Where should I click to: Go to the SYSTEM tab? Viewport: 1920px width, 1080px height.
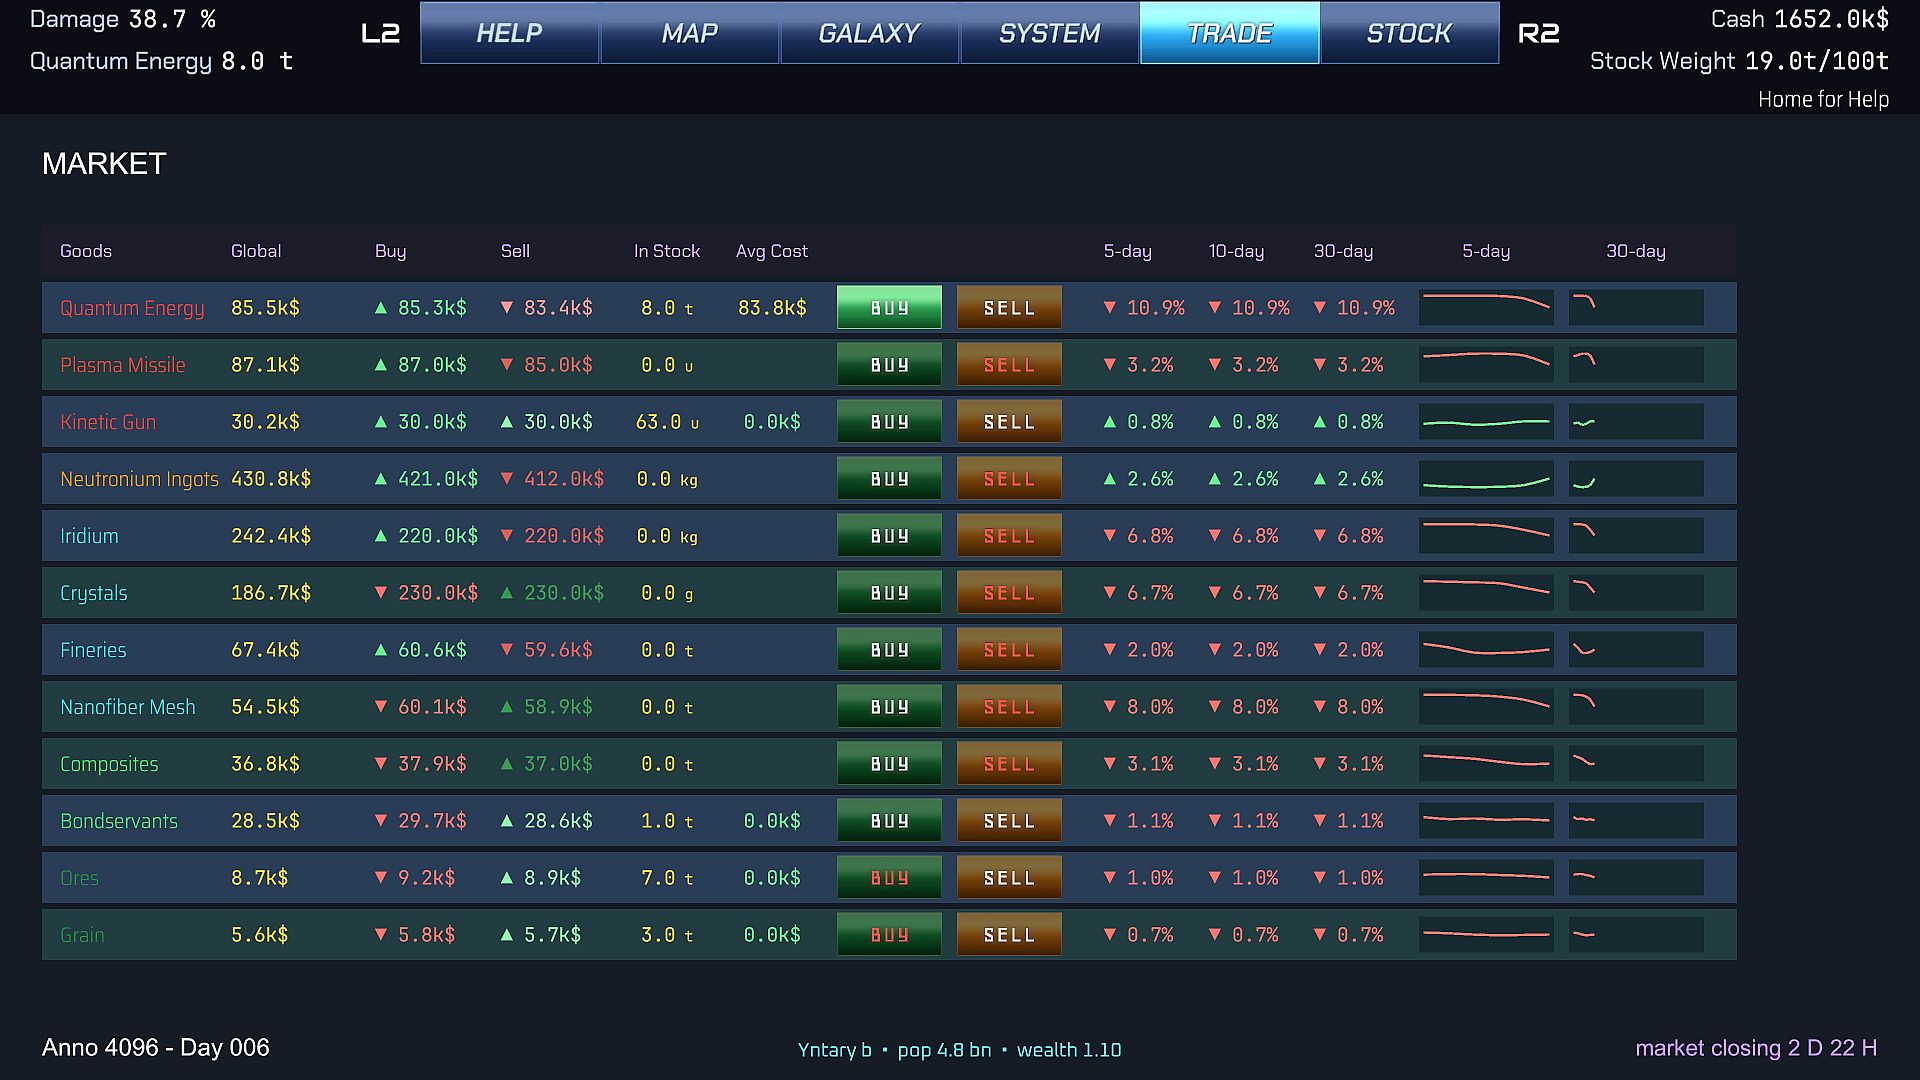pos(1049,33)
